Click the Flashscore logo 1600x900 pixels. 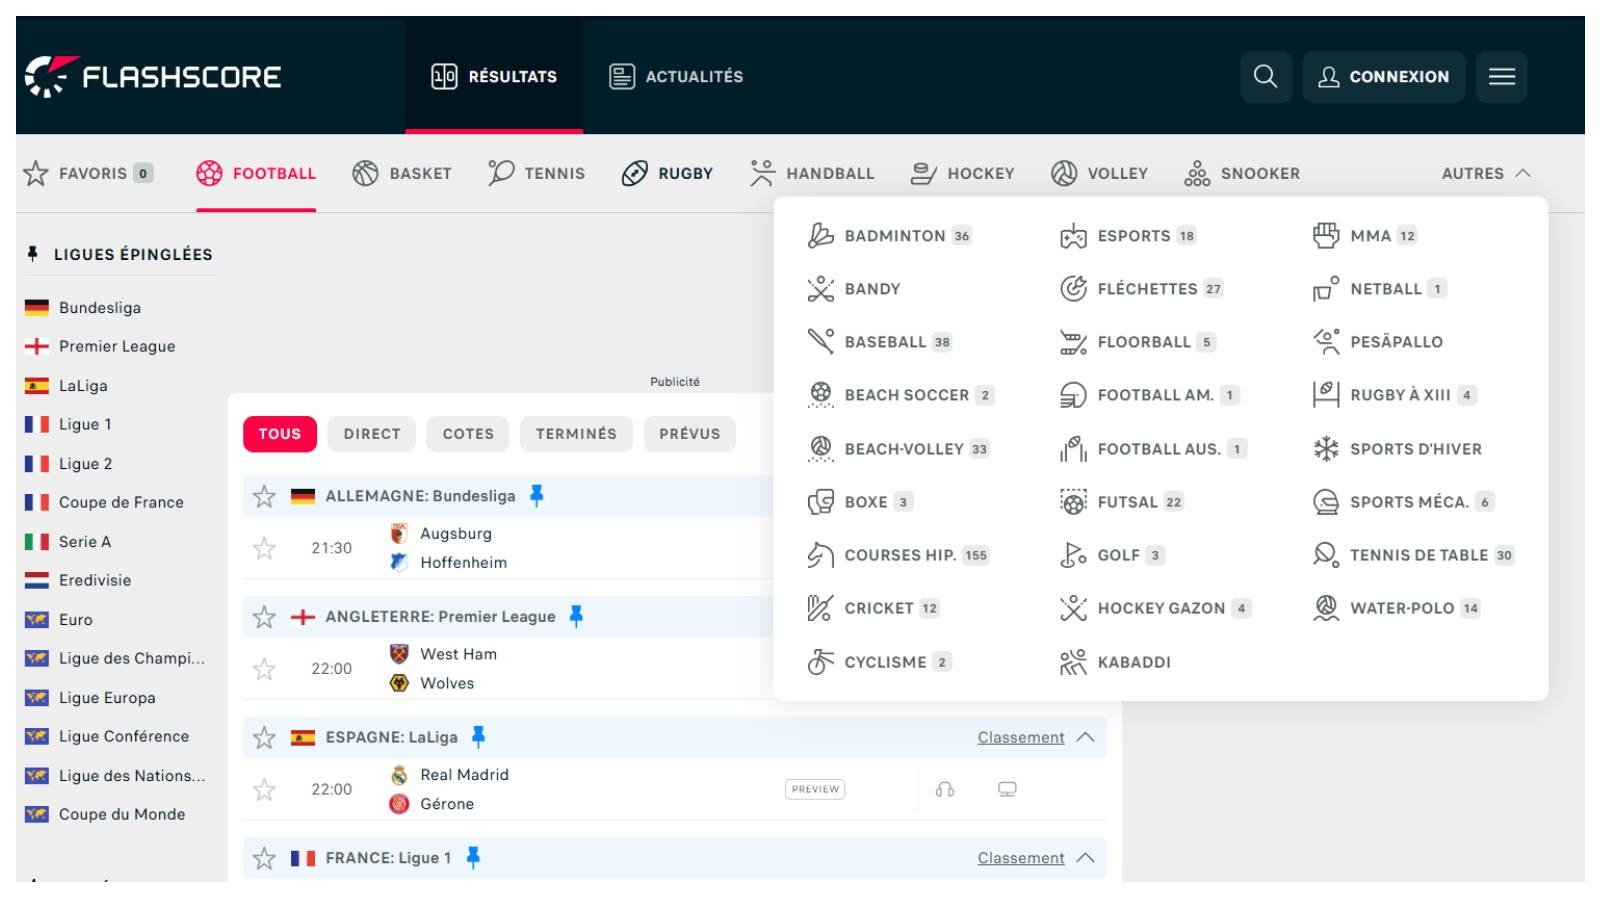tap(153, 76)
